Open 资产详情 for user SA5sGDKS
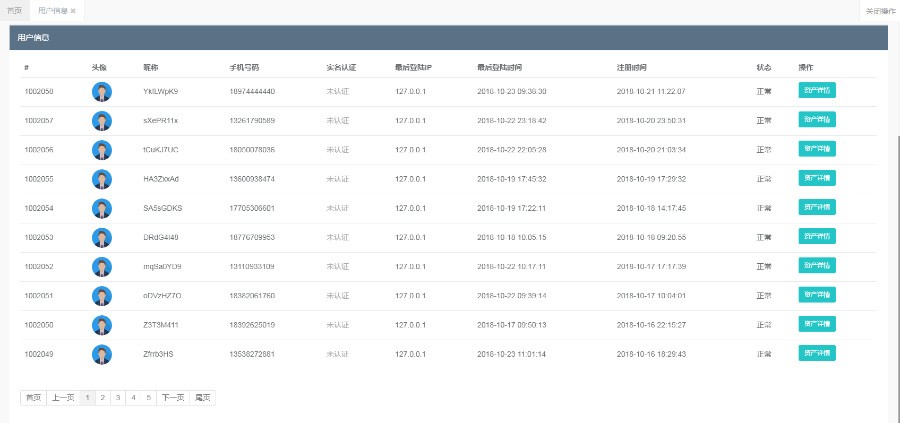Viewport: 900px width, 423px height. tap(816, 208)
